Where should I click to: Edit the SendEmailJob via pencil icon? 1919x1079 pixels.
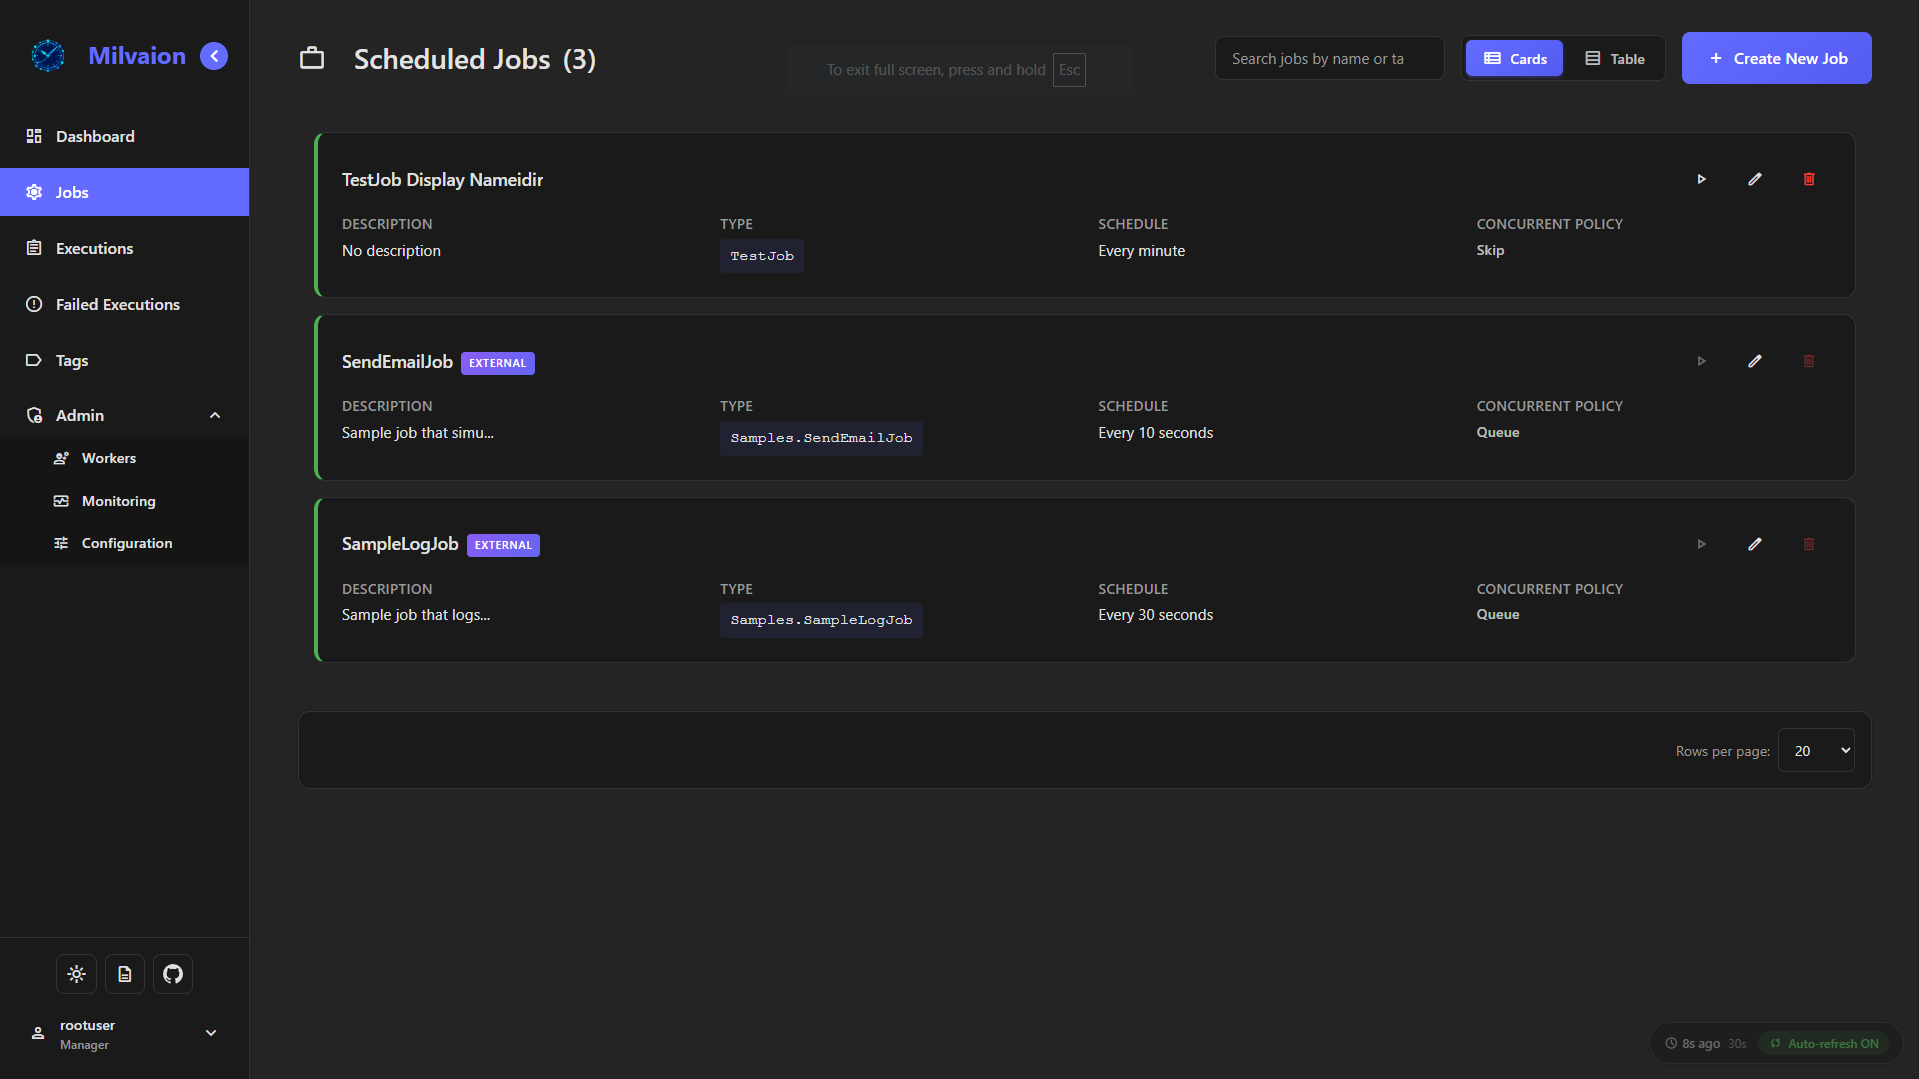point(1755,361)
